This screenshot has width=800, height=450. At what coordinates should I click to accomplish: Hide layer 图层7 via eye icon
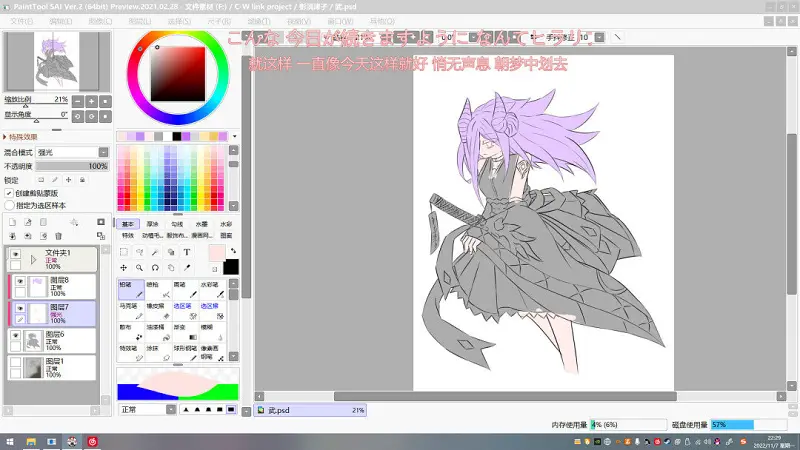click(x=20, y=308)
